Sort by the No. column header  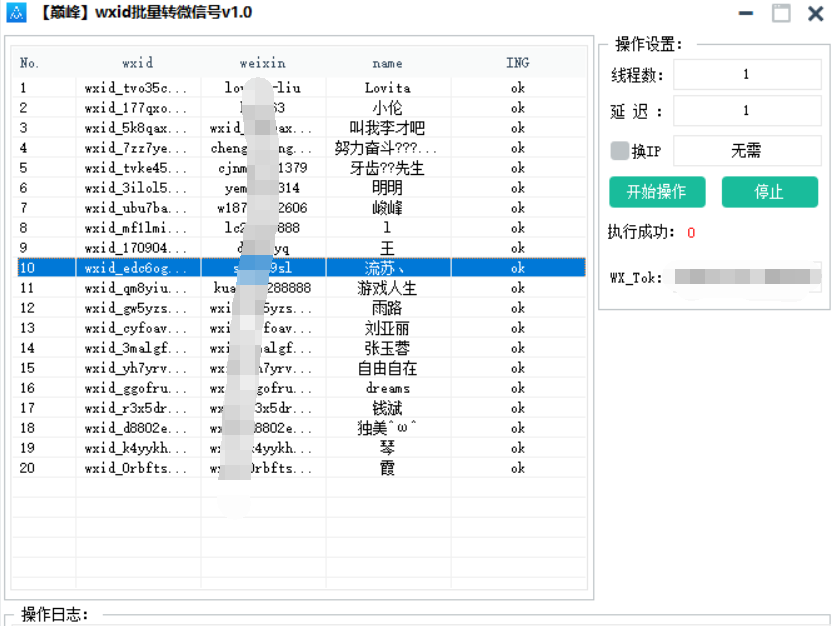coord(30,63)
